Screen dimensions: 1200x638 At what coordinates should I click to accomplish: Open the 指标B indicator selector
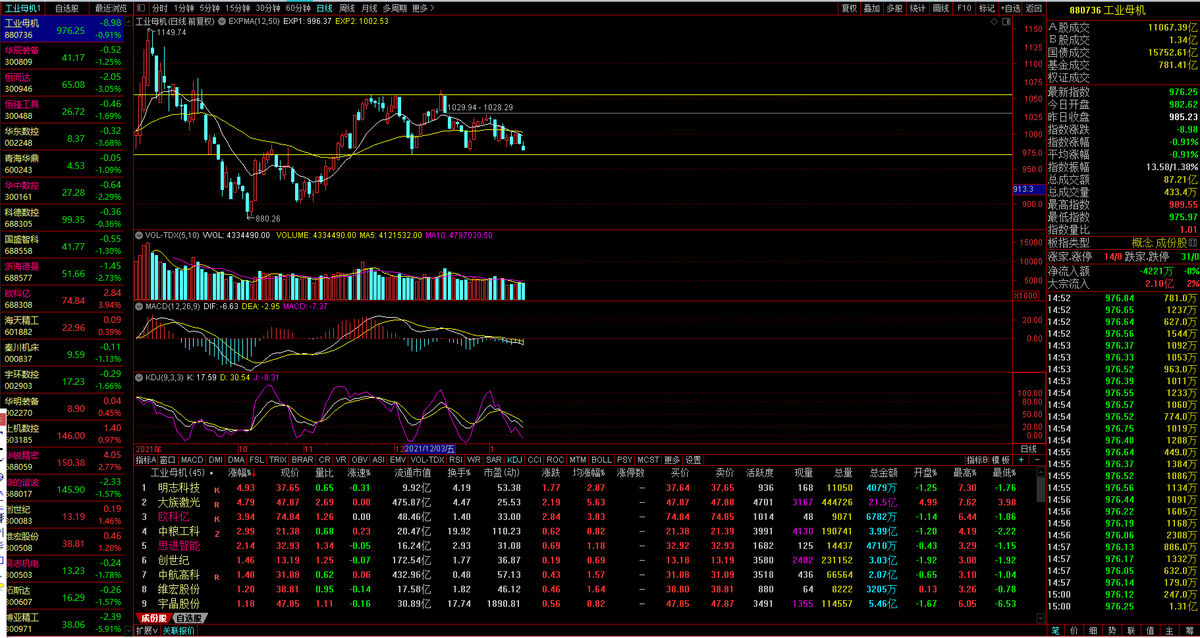tap(977, 460)
